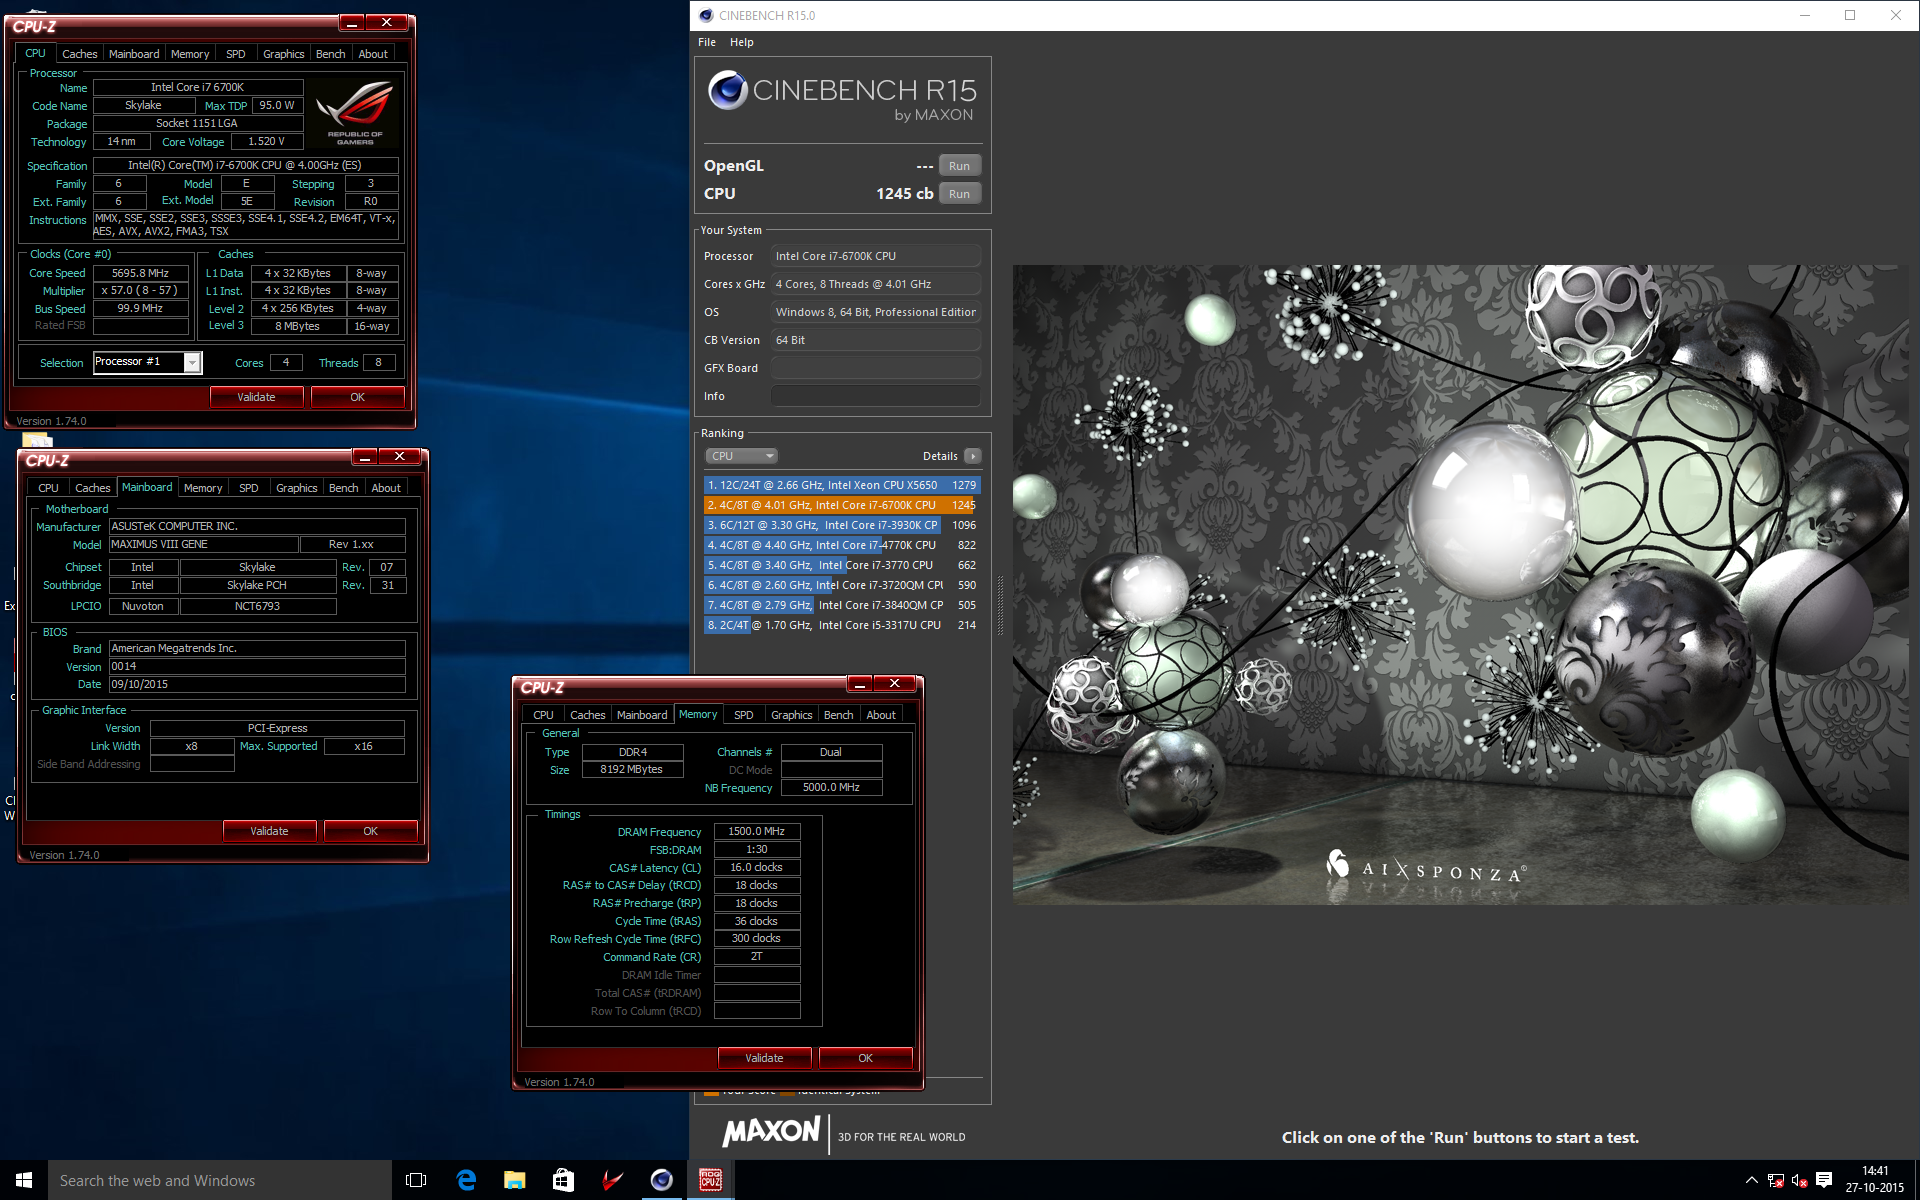Click the Cinebench R15 logo sphere
1920x1200 pixels.
pos(728,91)
